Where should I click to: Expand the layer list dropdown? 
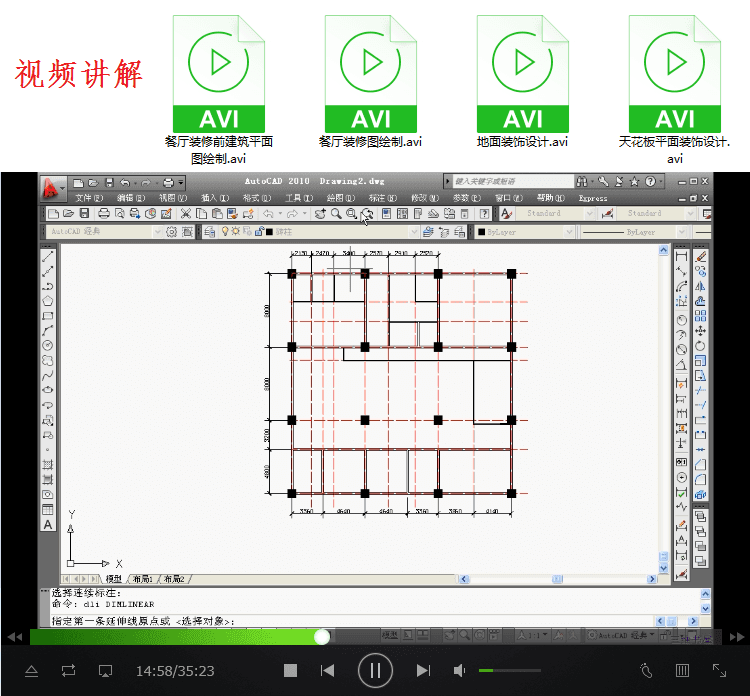[414, 232]
